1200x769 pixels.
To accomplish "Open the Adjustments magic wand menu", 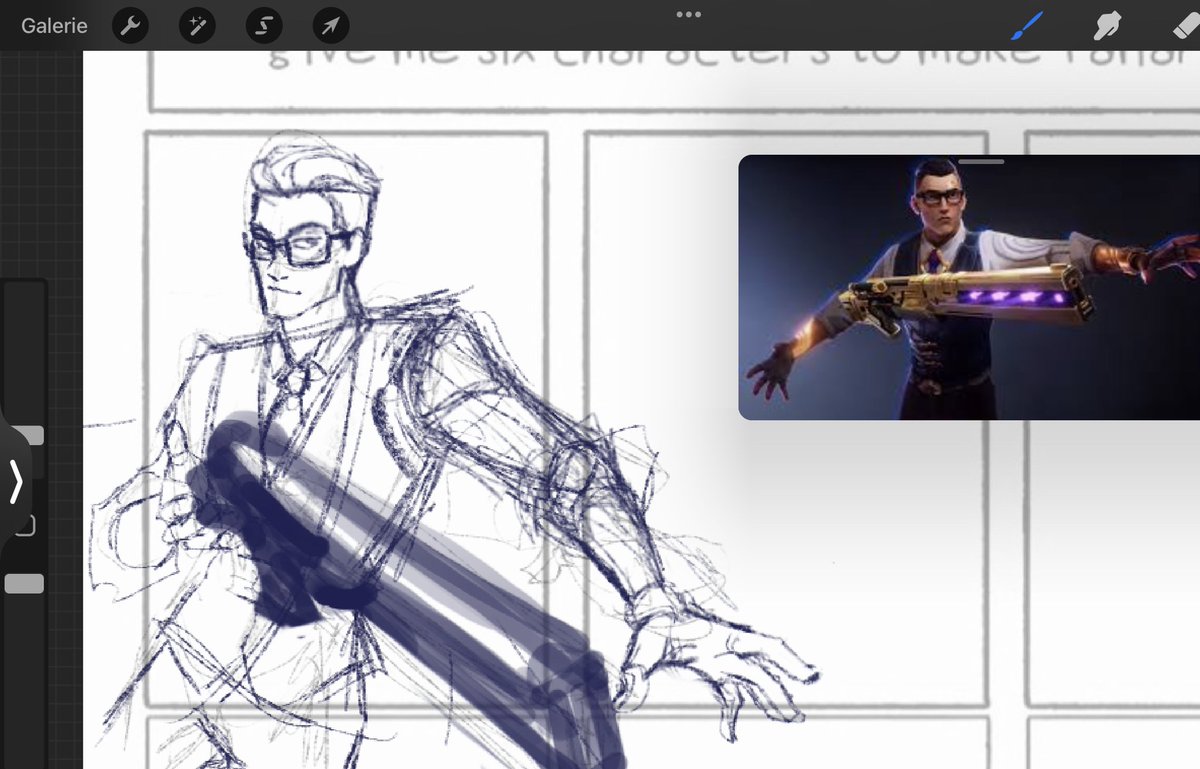I will click(197, 26).
